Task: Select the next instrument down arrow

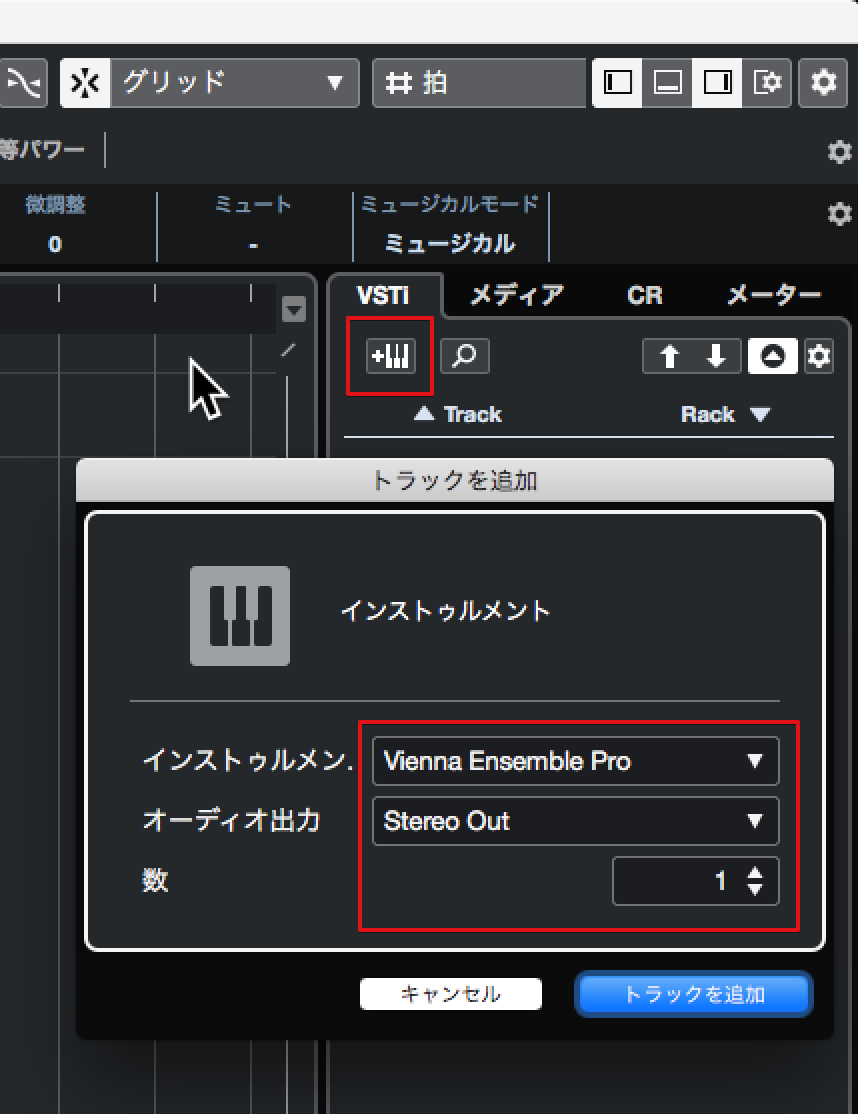Action: [x=717, y=355]
